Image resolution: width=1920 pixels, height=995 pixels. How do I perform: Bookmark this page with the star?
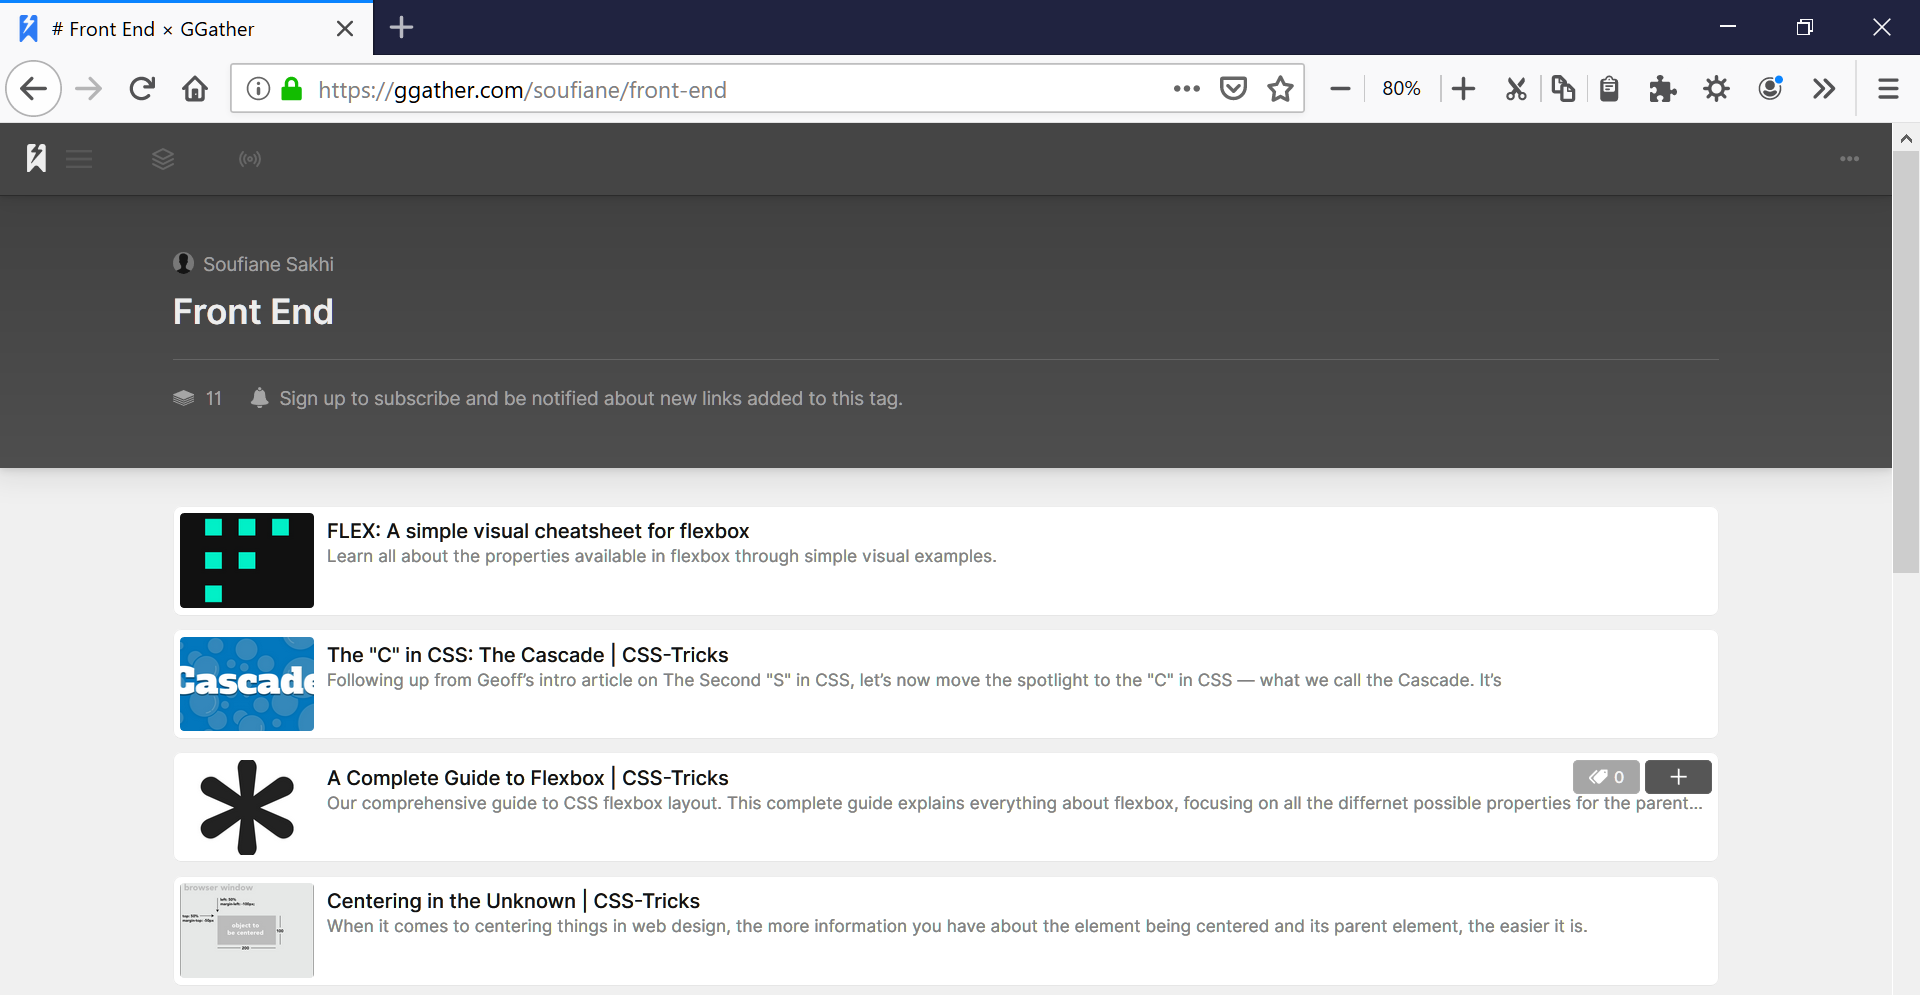[x=1280, y=89]
